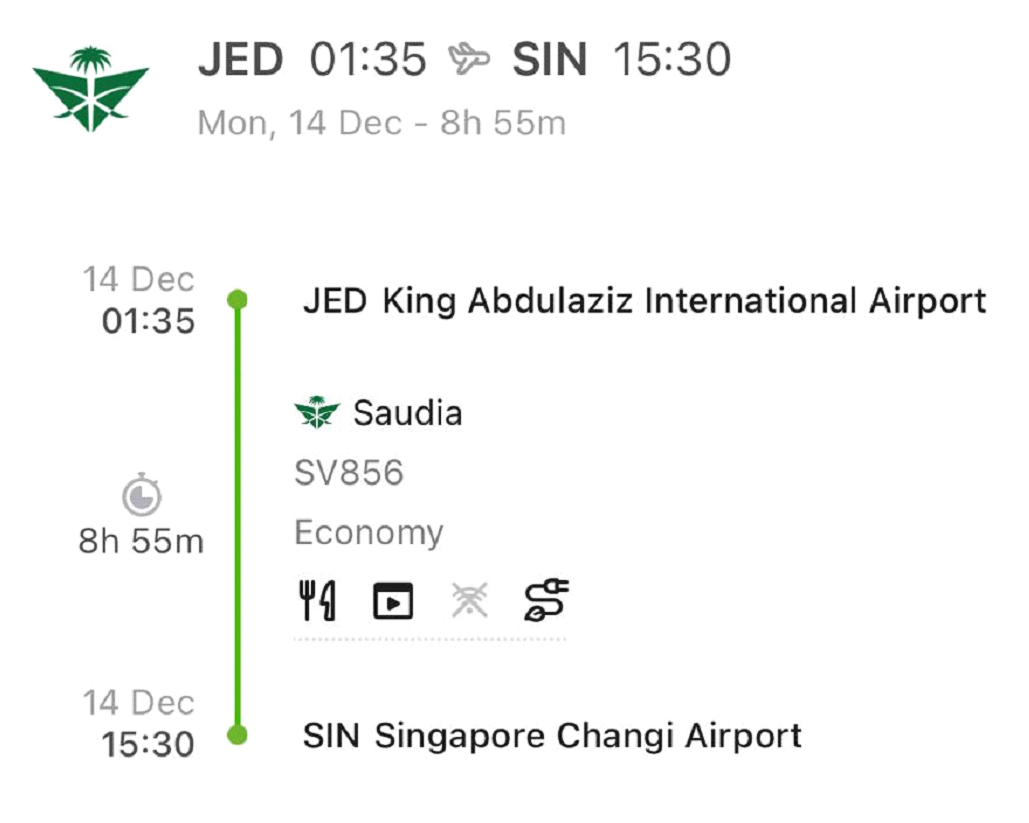Click JED King Abdulaziz International Airport
This screenshot has height=823, width=1029.
[644, 300]
